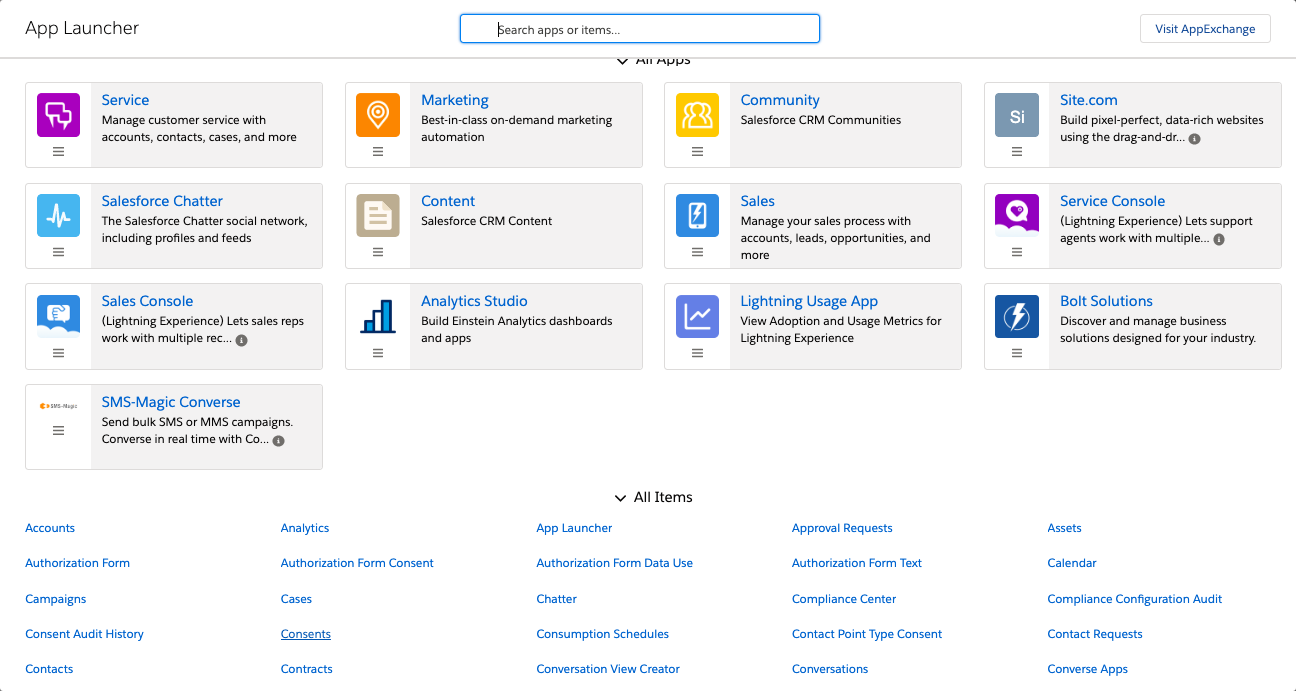1296x691 pixels.
Task: Click the Marketing app title
Action: tap(455, 100)
